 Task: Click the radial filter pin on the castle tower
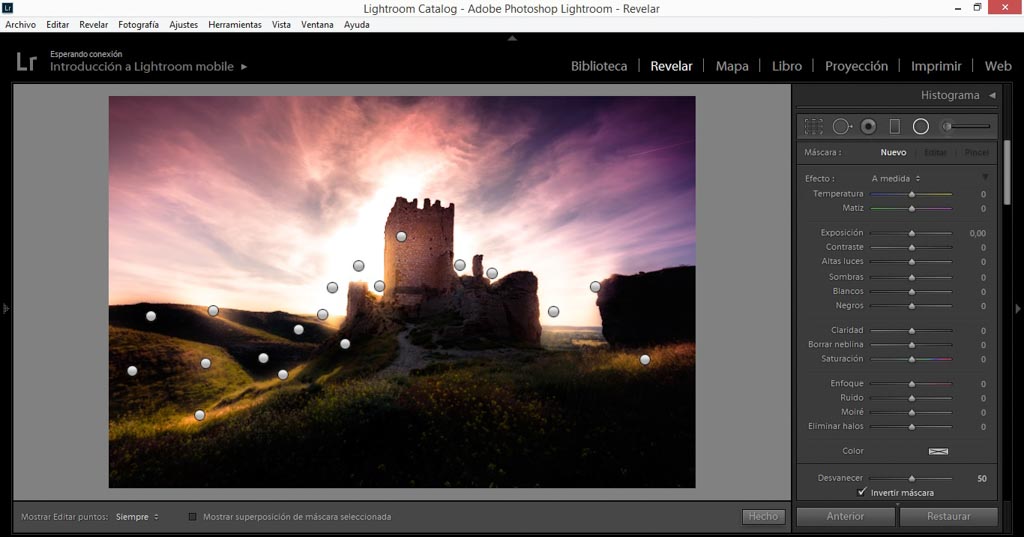(x=401, y=237)
